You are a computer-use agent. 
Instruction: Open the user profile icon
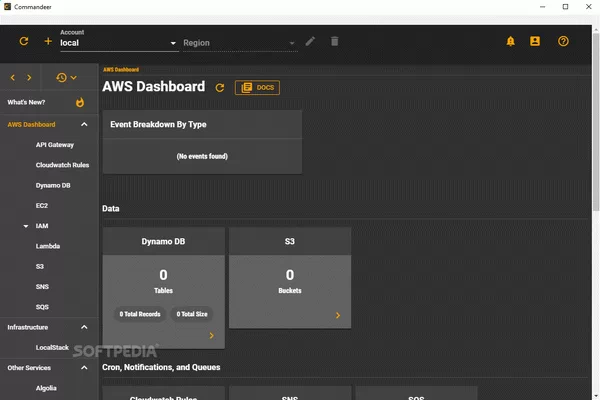(535, 42)
